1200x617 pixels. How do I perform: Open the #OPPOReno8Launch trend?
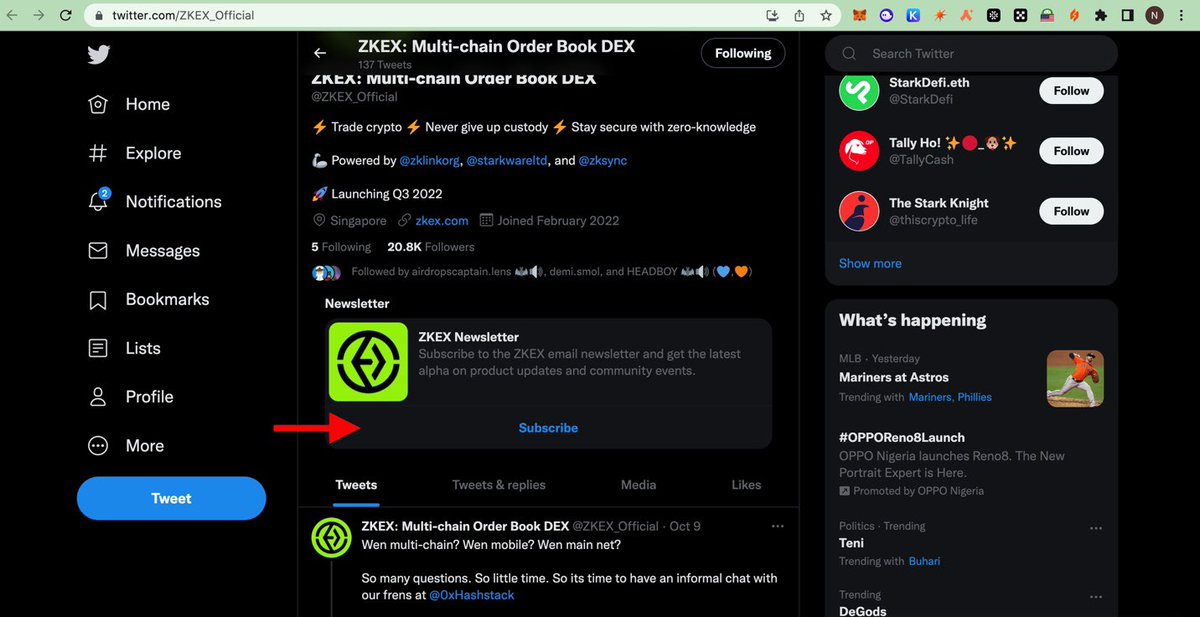click(x=902, y=437)
